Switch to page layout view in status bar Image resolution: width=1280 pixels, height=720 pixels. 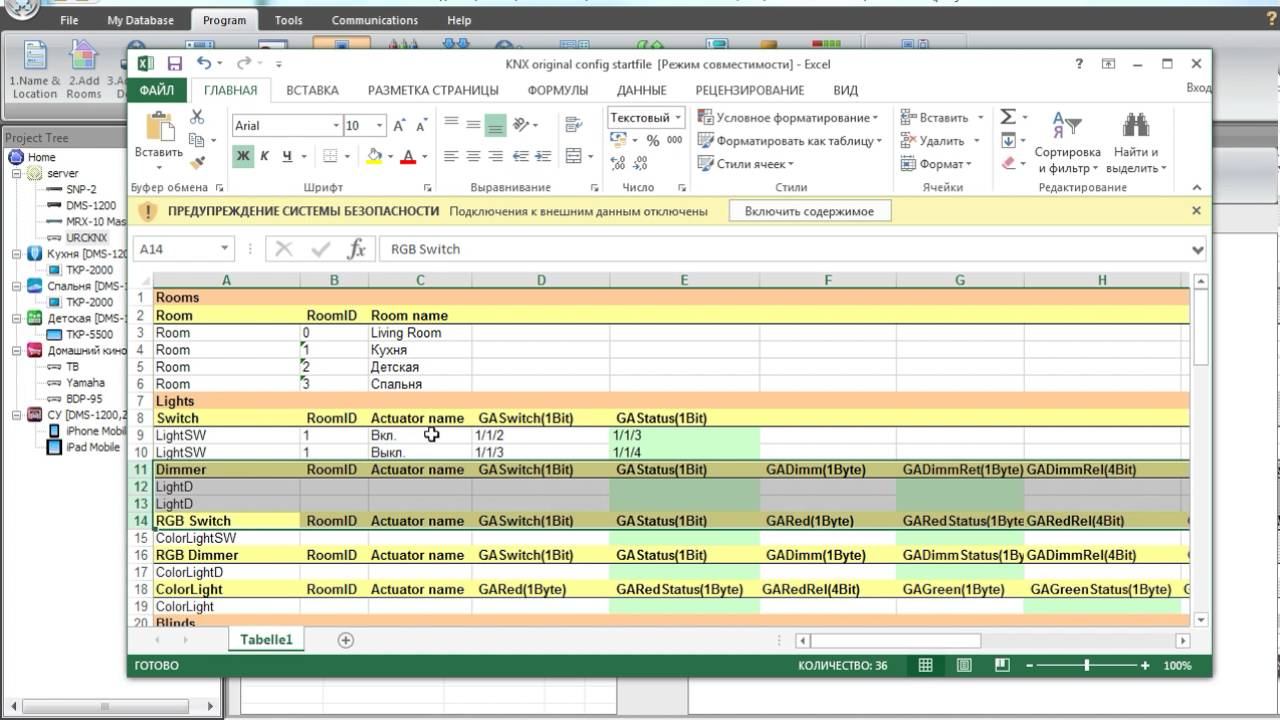coord(964,665)
